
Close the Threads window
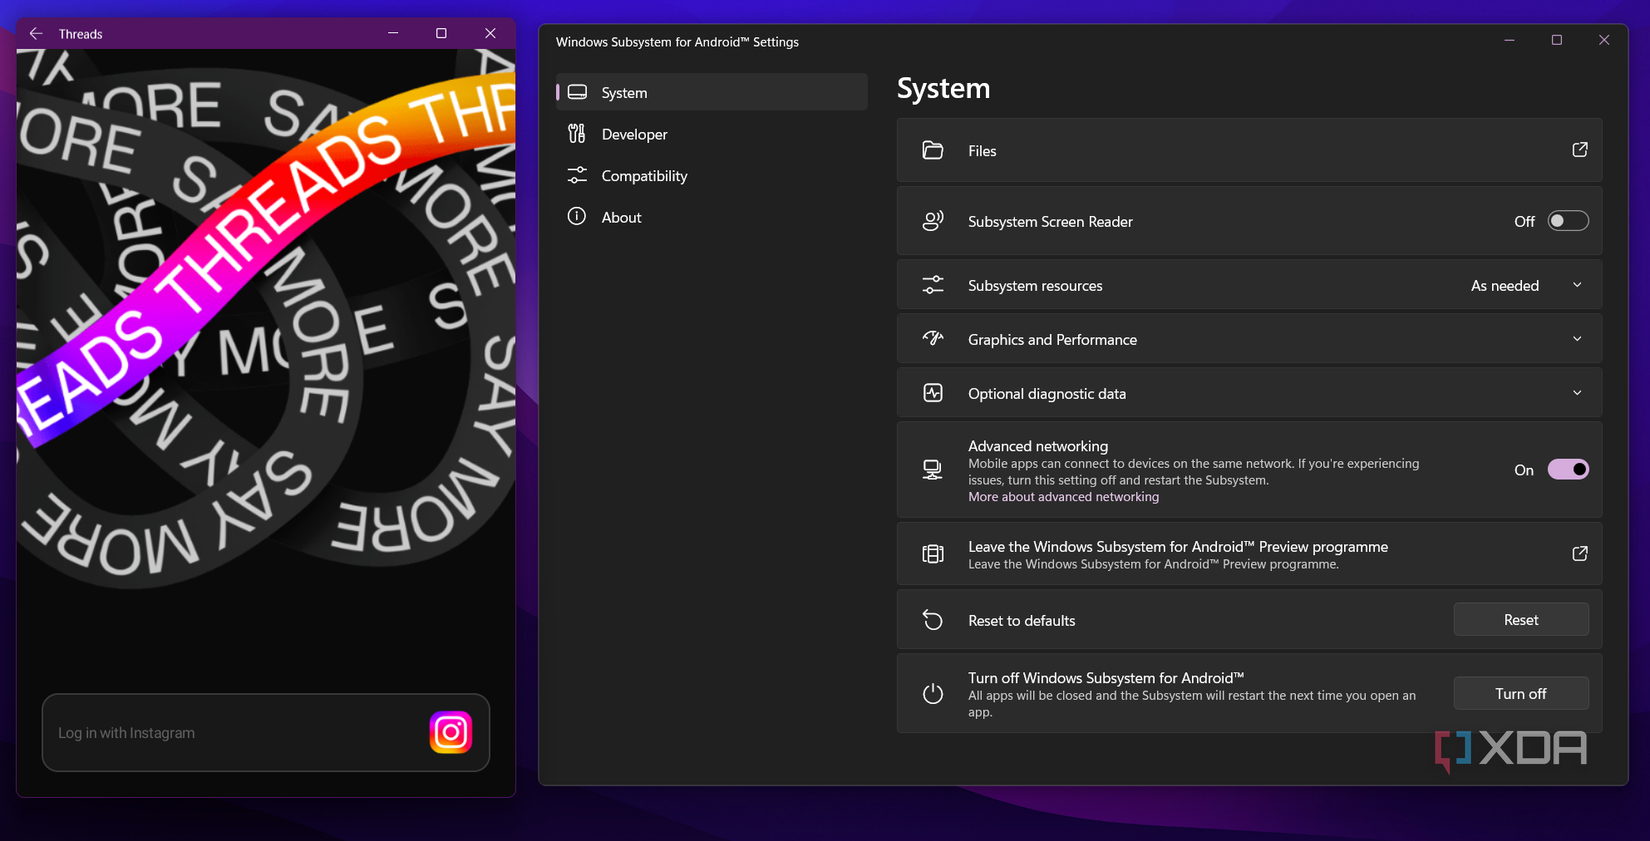click(x=490, y=33)
